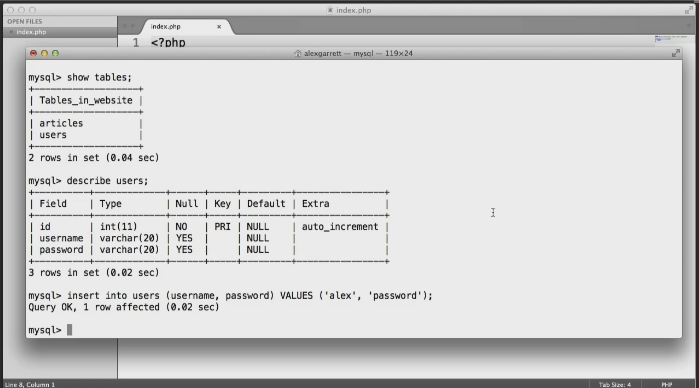Click the 'insert into users' command line
This screenshot has height=388, width=699.
(230, 296)
